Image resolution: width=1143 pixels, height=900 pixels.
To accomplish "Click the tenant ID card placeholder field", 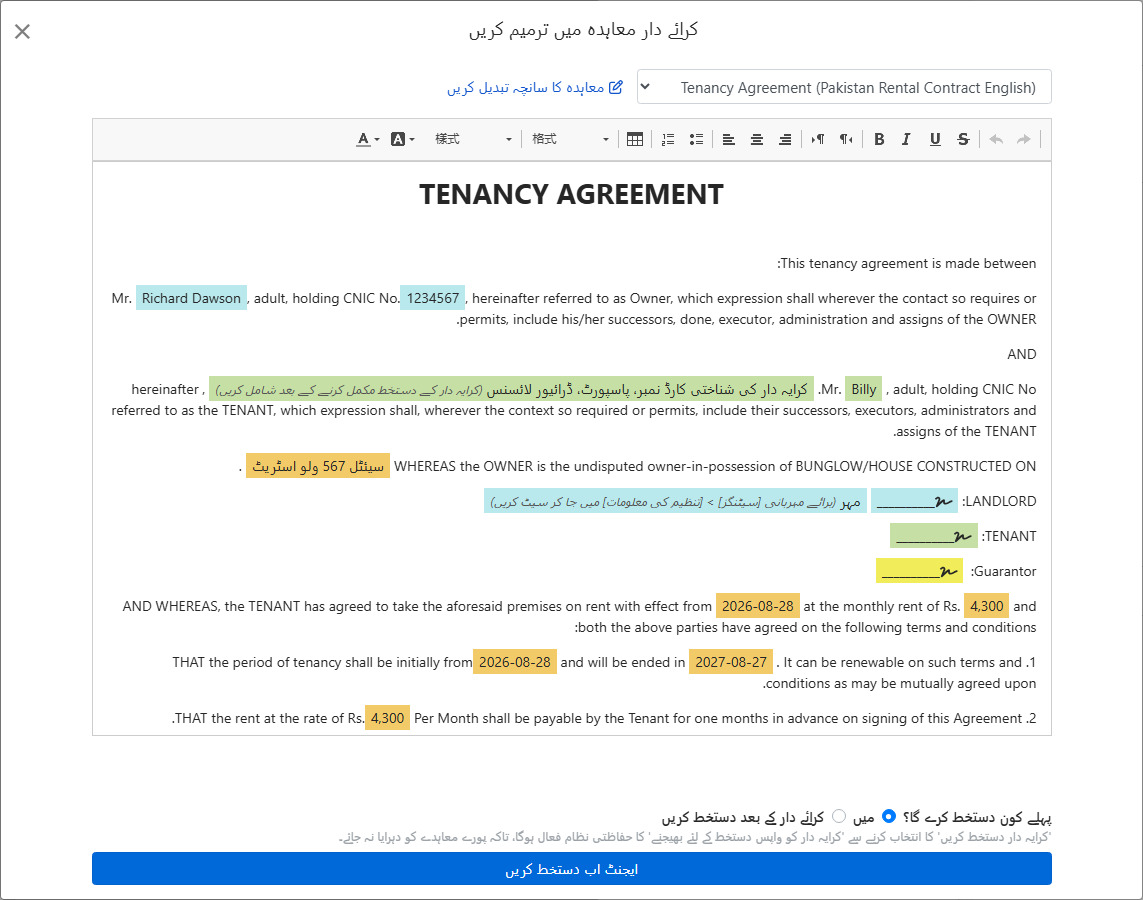I will coord(512,389).
